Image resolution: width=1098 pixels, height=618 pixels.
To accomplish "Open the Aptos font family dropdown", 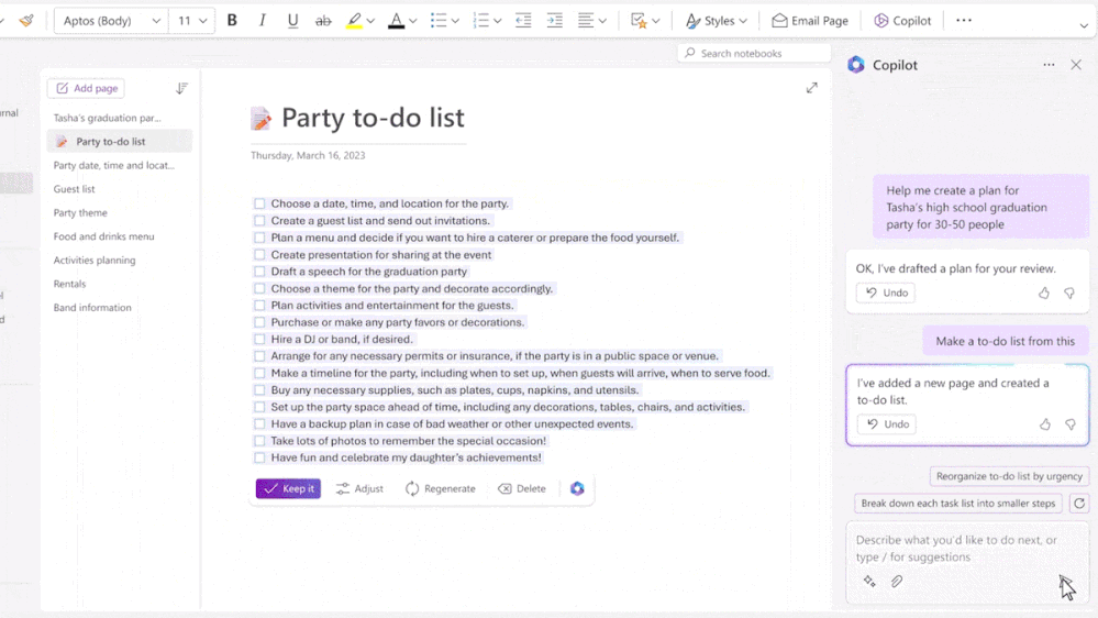I will (110, 19).
